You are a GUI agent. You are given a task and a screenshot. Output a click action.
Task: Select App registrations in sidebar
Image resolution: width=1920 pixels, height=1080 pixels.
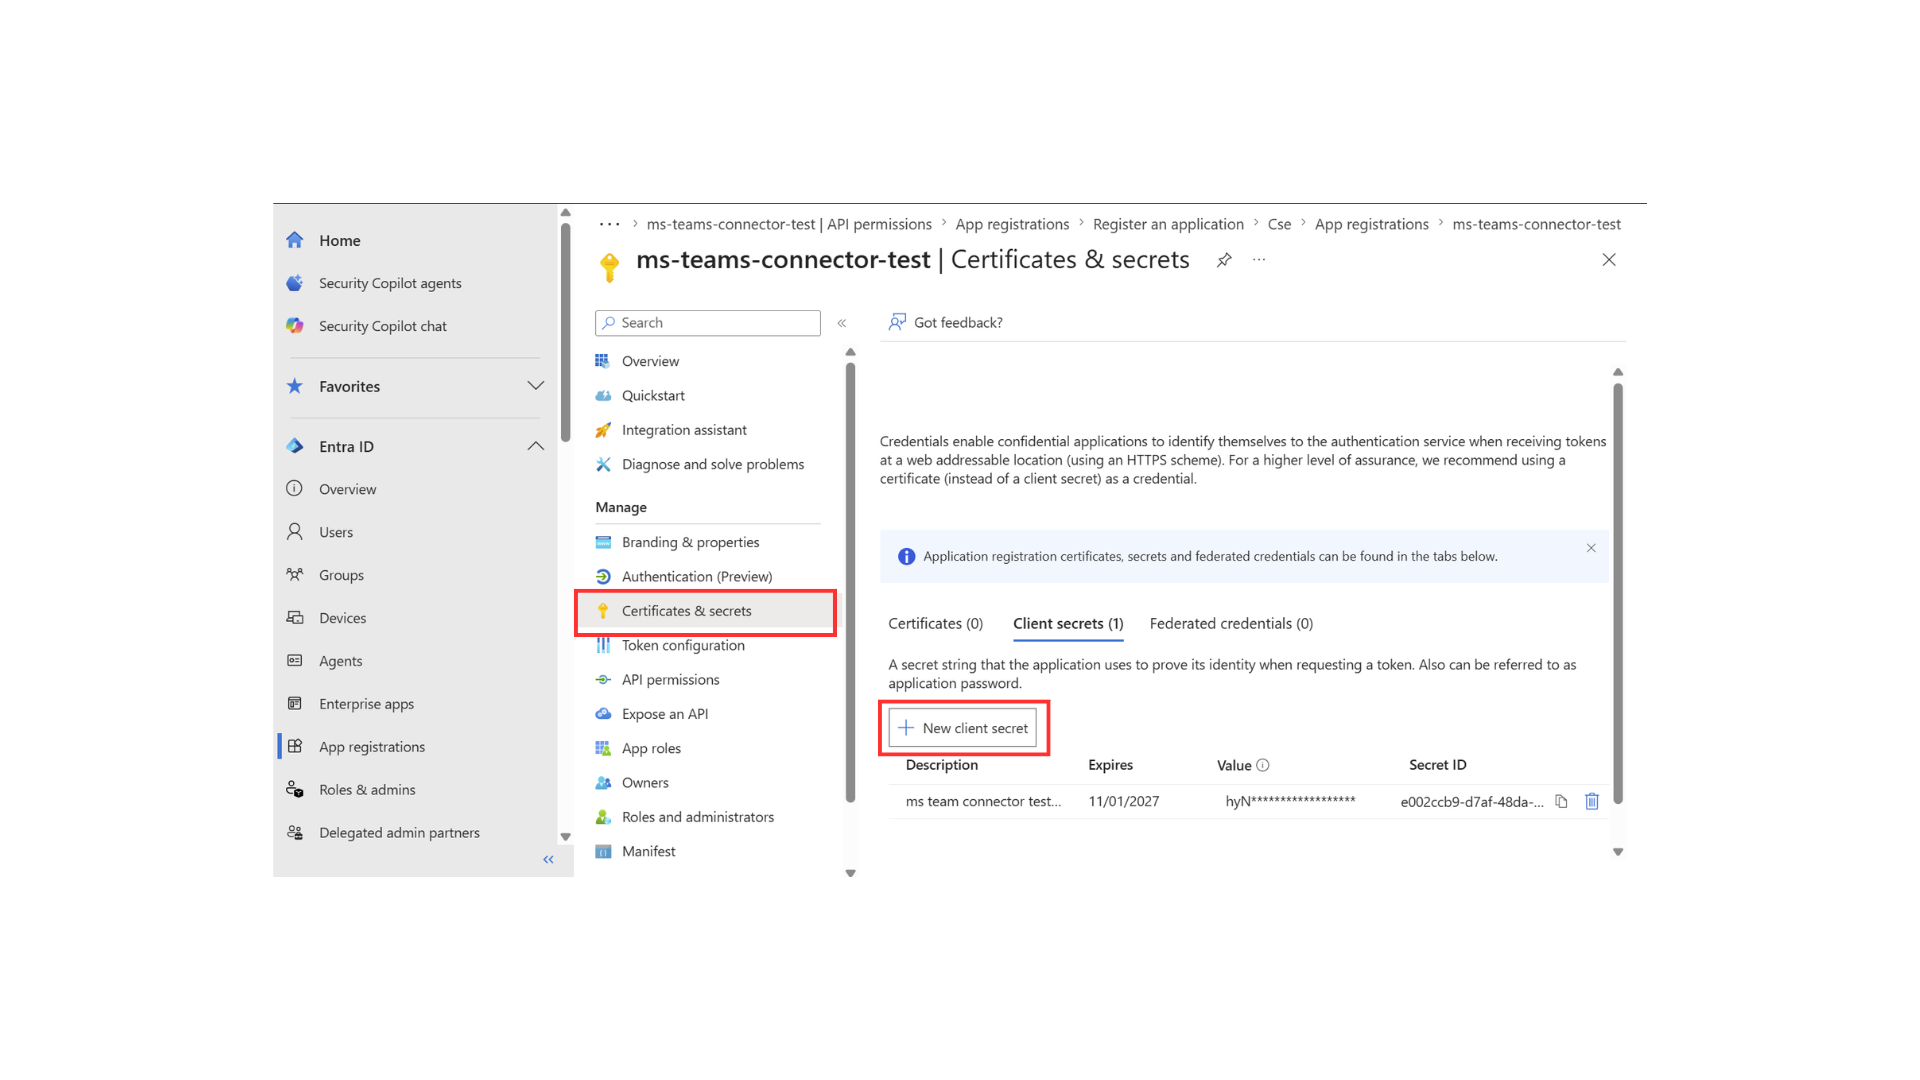coord(372,747)
